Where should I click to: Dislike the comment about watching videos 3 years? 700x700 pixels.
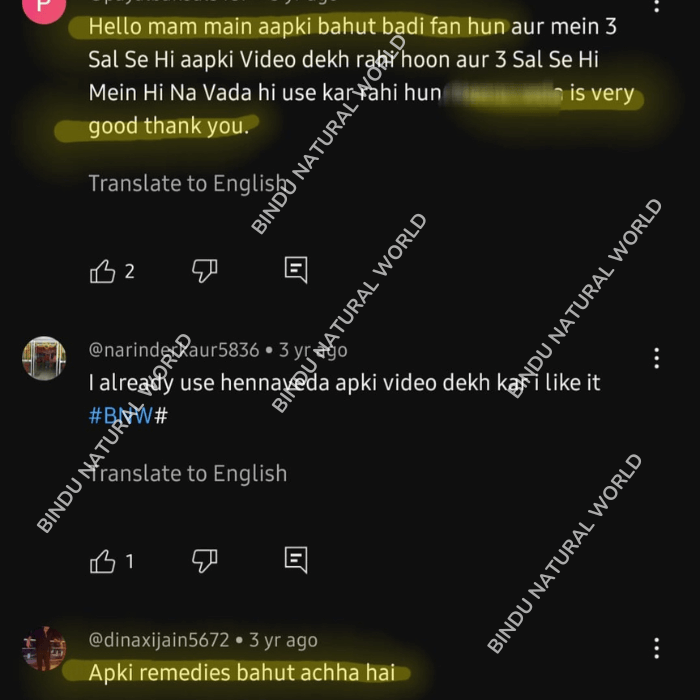(x=204, y=271)
